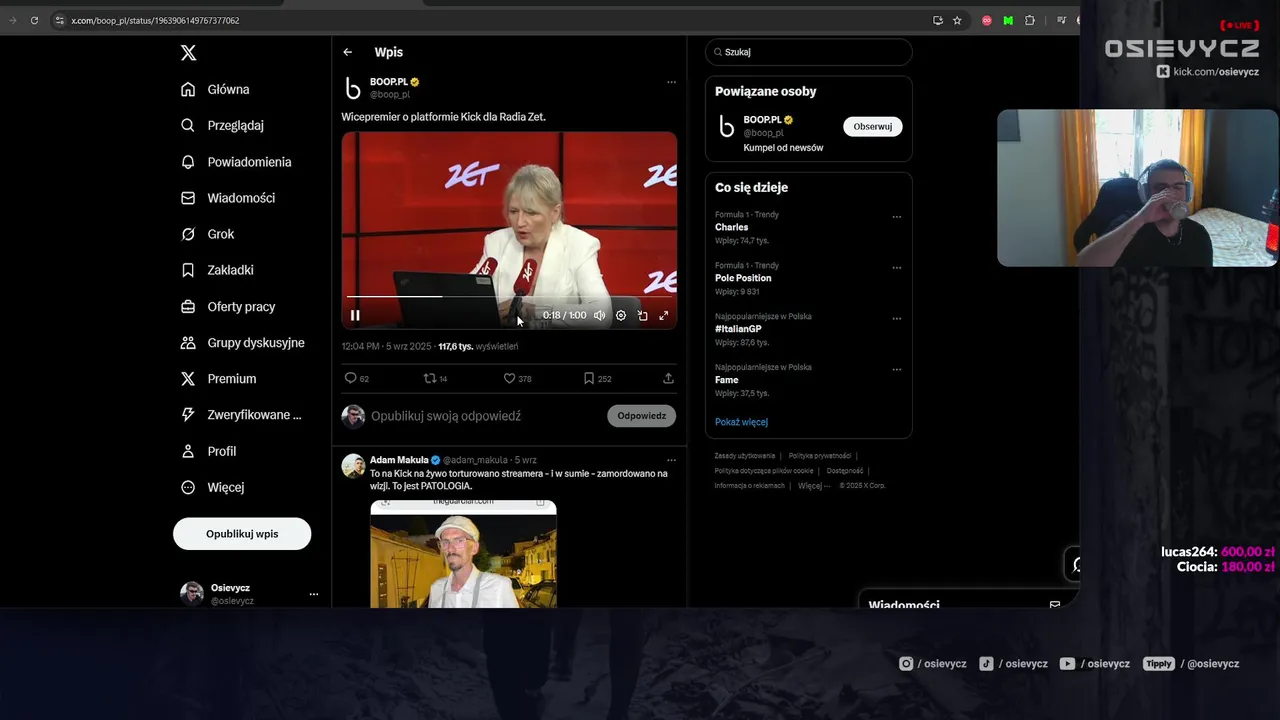Go to Profil page

[208, 451]
